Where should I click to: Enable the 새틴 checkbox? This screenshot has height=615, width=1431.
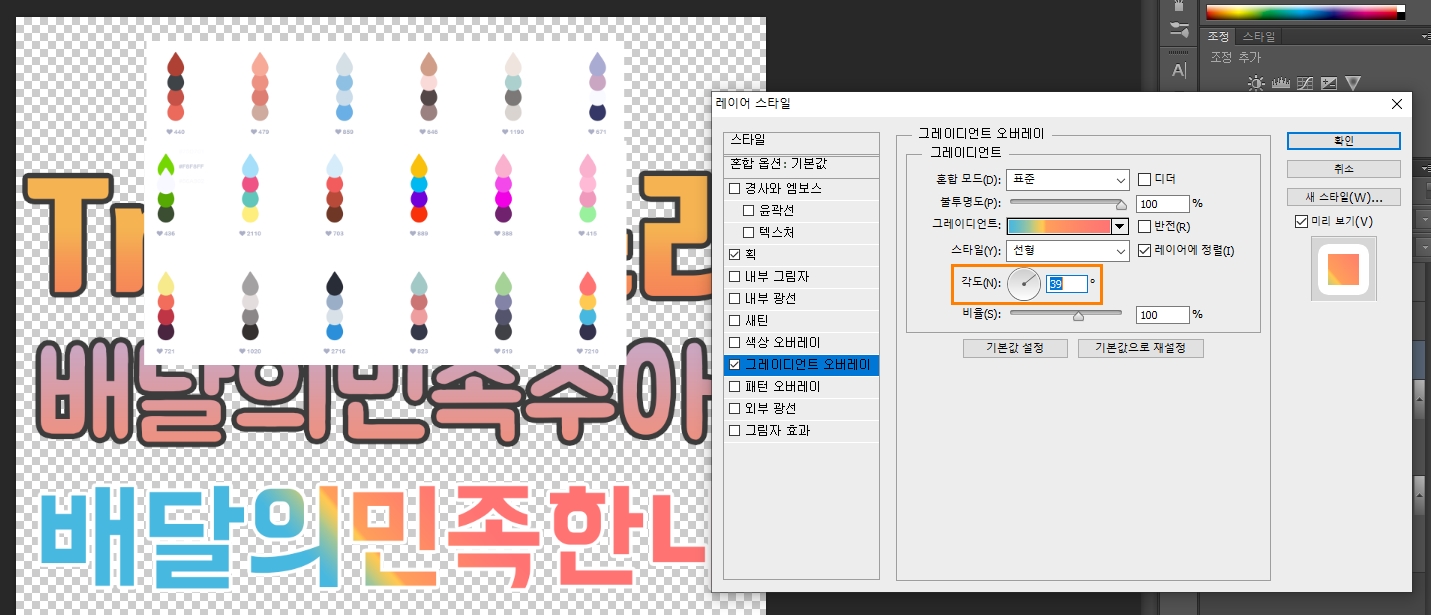point(735,320)
